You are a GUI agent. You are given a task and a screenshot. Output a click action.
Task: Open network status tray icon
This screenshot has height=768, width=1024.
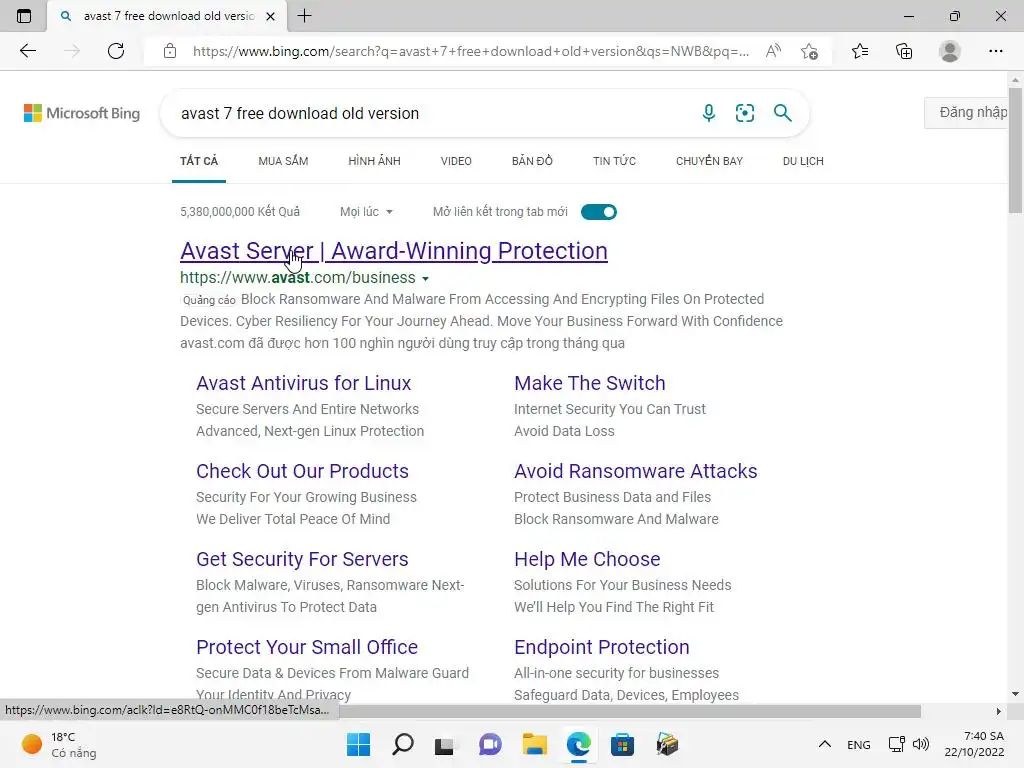(x=897, y=744)
